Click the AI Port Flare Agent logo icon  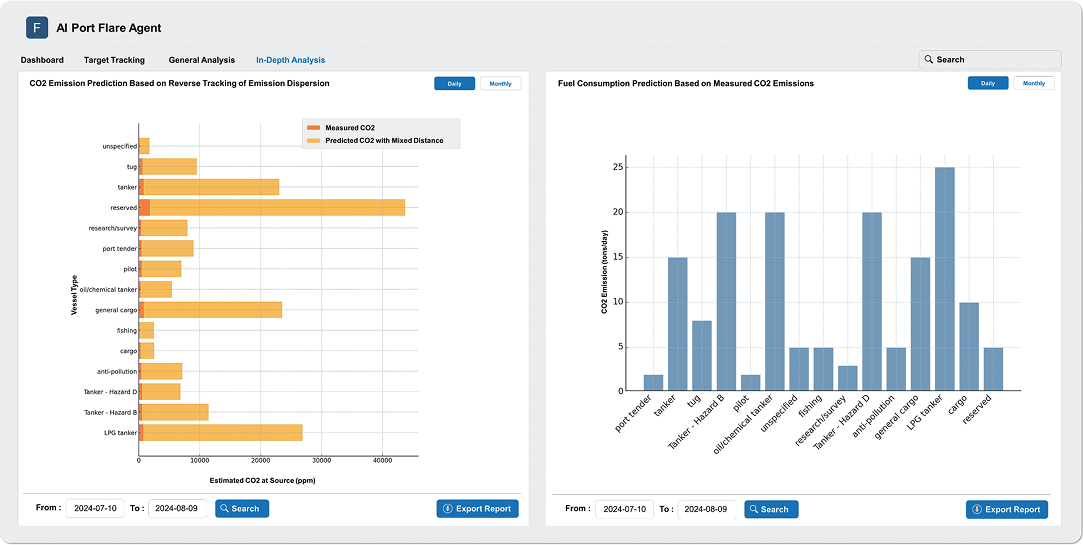pyautogui.click(x=37, y=28)
